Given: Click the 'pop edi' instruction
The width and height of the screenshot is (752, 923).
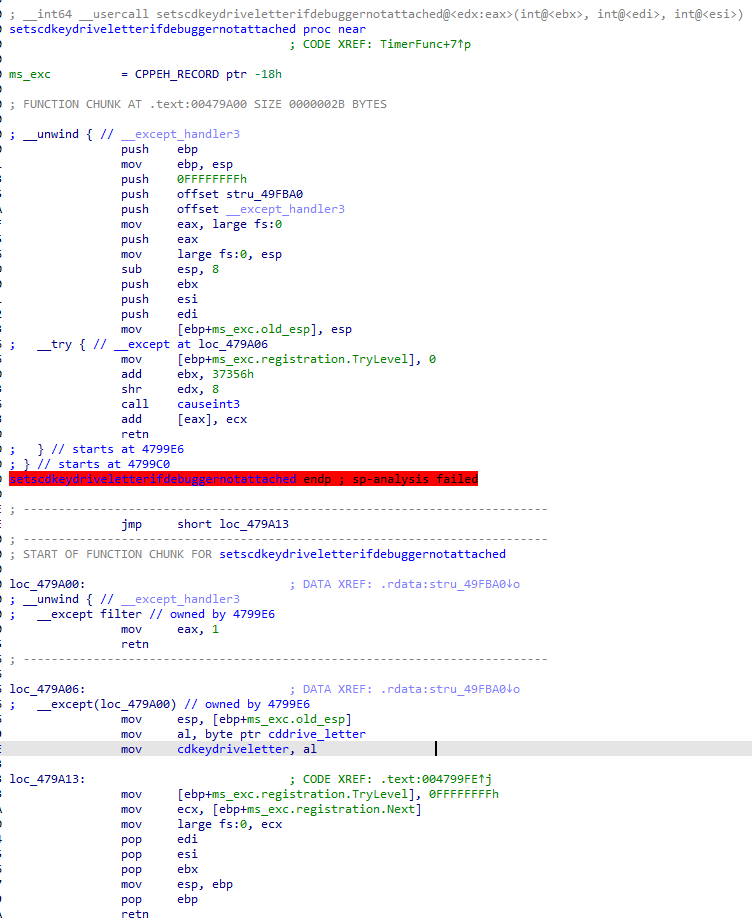Looking at the screenshot, I should pos(159,839).
